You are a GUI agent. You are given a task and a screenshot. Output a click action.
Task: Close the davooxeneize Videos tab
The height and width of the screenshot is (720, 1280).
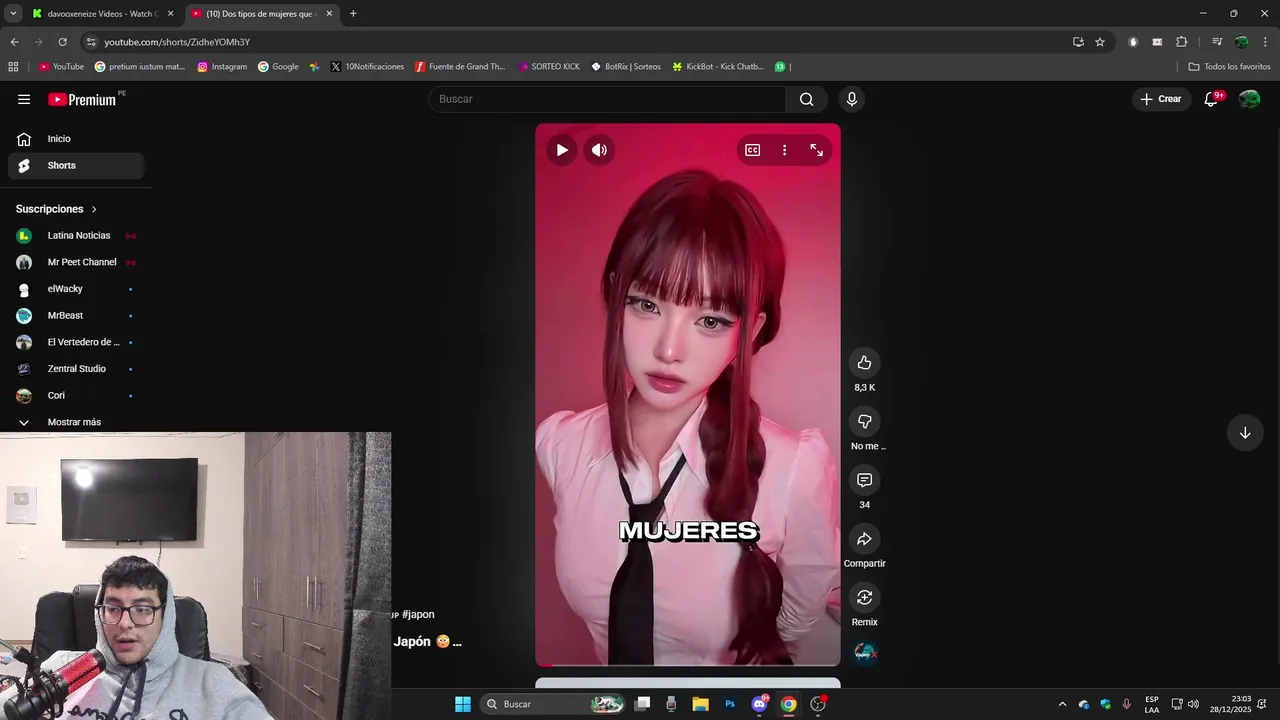click(171, 14)
